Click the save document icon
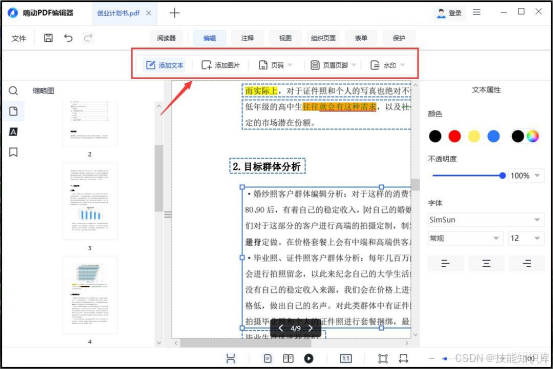 tap(48, 38)
